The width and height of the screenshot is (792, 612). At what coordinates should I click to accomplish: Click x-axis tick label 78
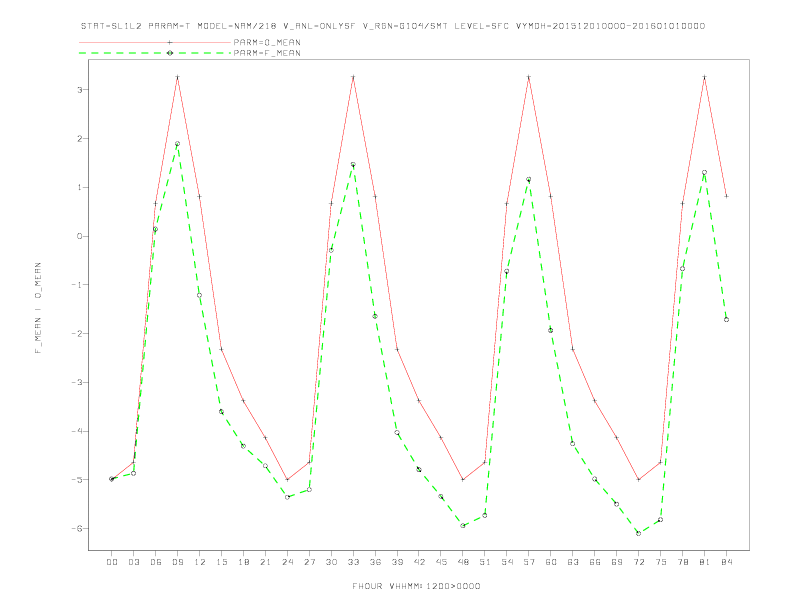(x=682, y=562)
